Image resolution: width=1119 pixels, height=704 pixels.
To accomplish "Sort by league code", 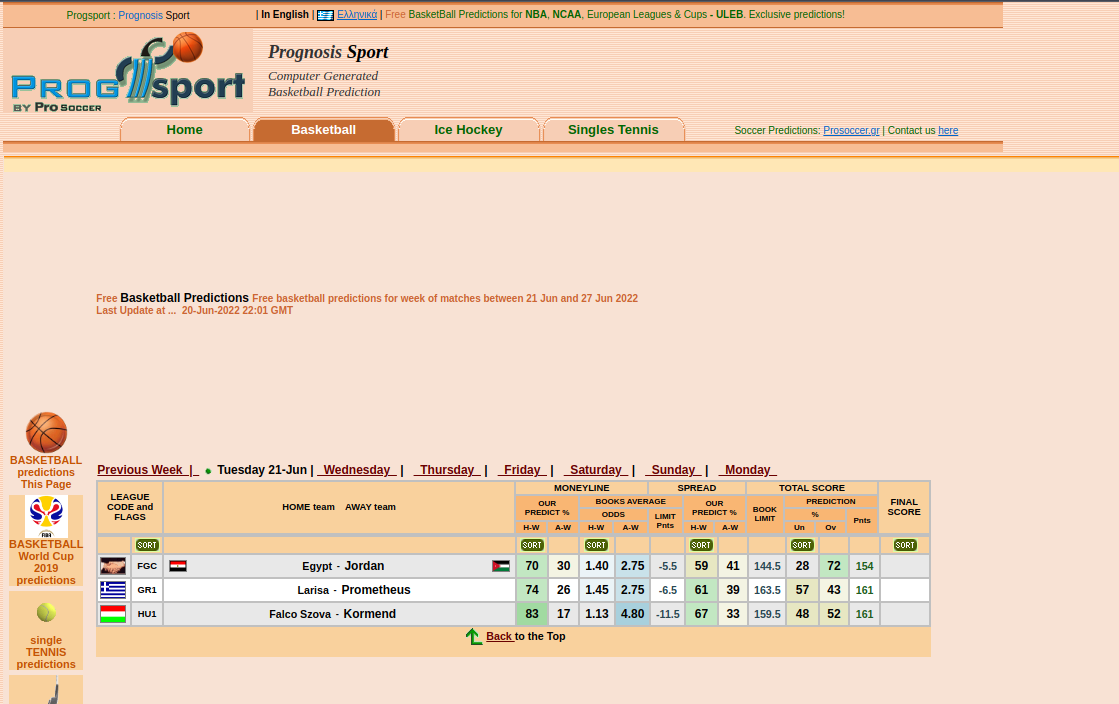I will [x=147, y=545].
